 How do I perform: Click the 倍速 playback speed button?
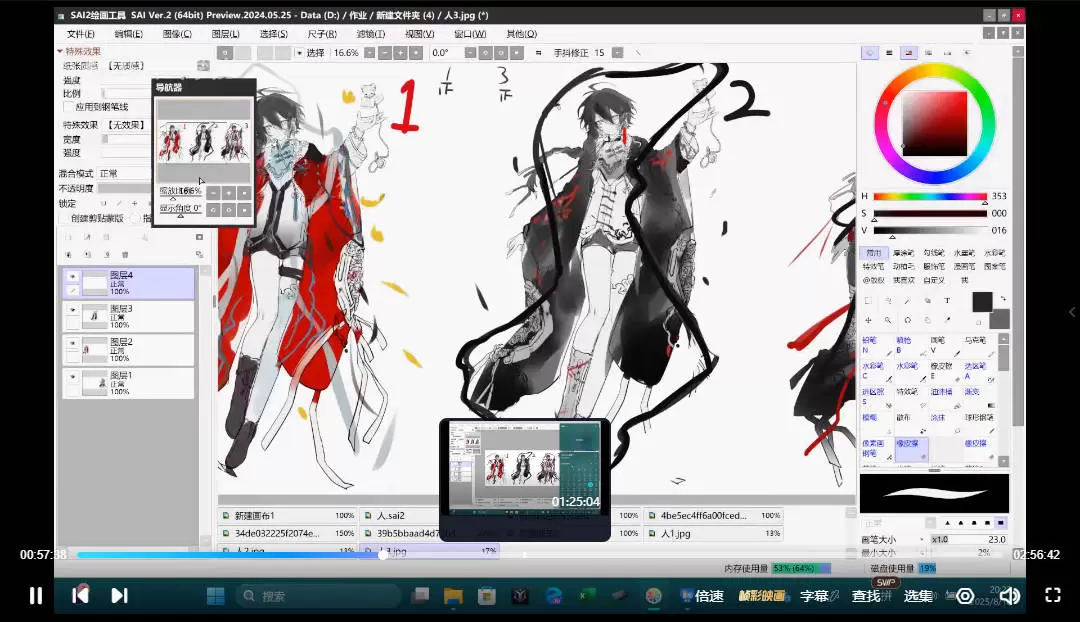pos(709,596)
